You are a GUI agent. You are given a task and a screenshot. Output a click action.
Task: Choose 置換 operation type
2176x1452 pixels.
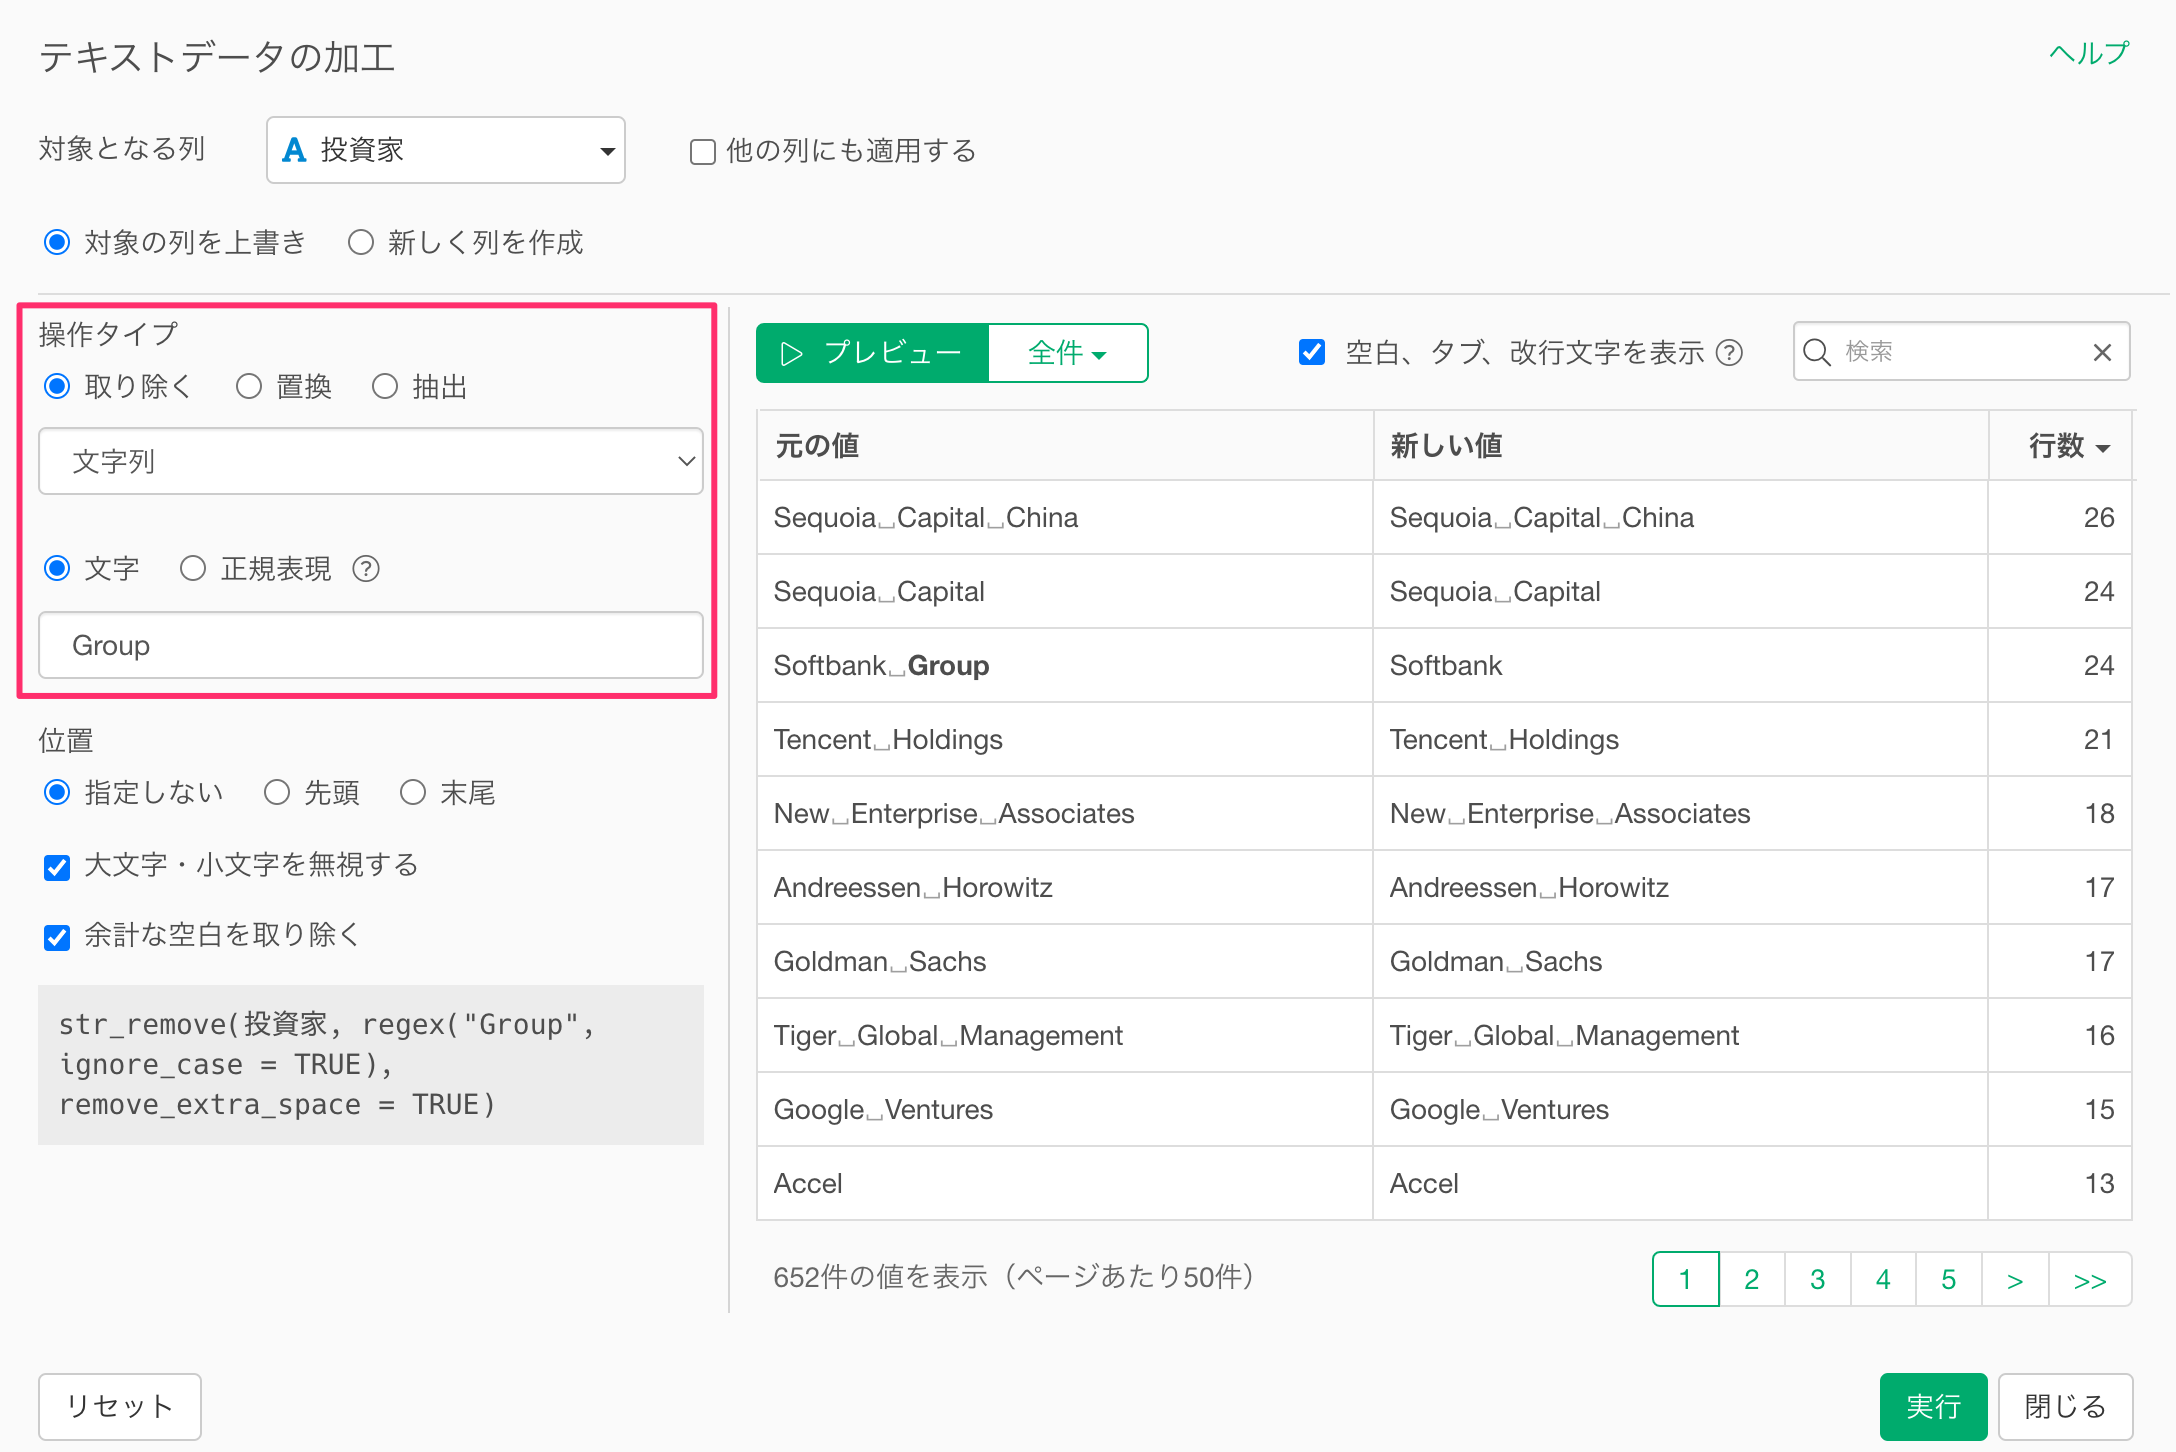click(x=249, y=386)
